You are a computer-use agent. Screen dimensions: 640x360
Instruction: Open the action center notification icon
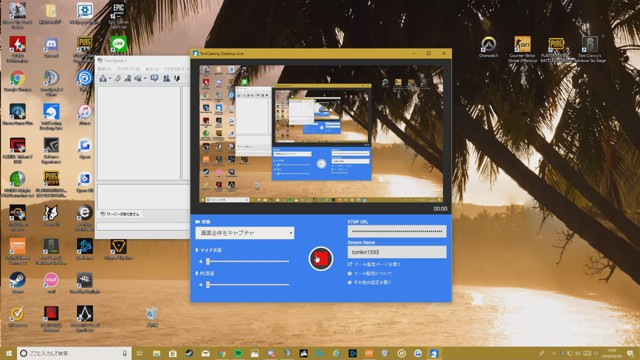tap(631, 353)
